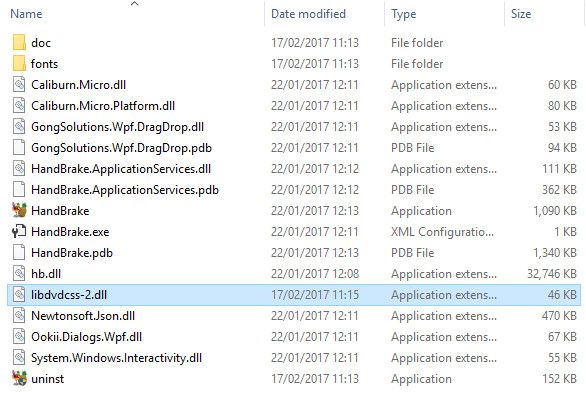Click the System.Windows.Interactivity.dll file icon

point(19,357)
